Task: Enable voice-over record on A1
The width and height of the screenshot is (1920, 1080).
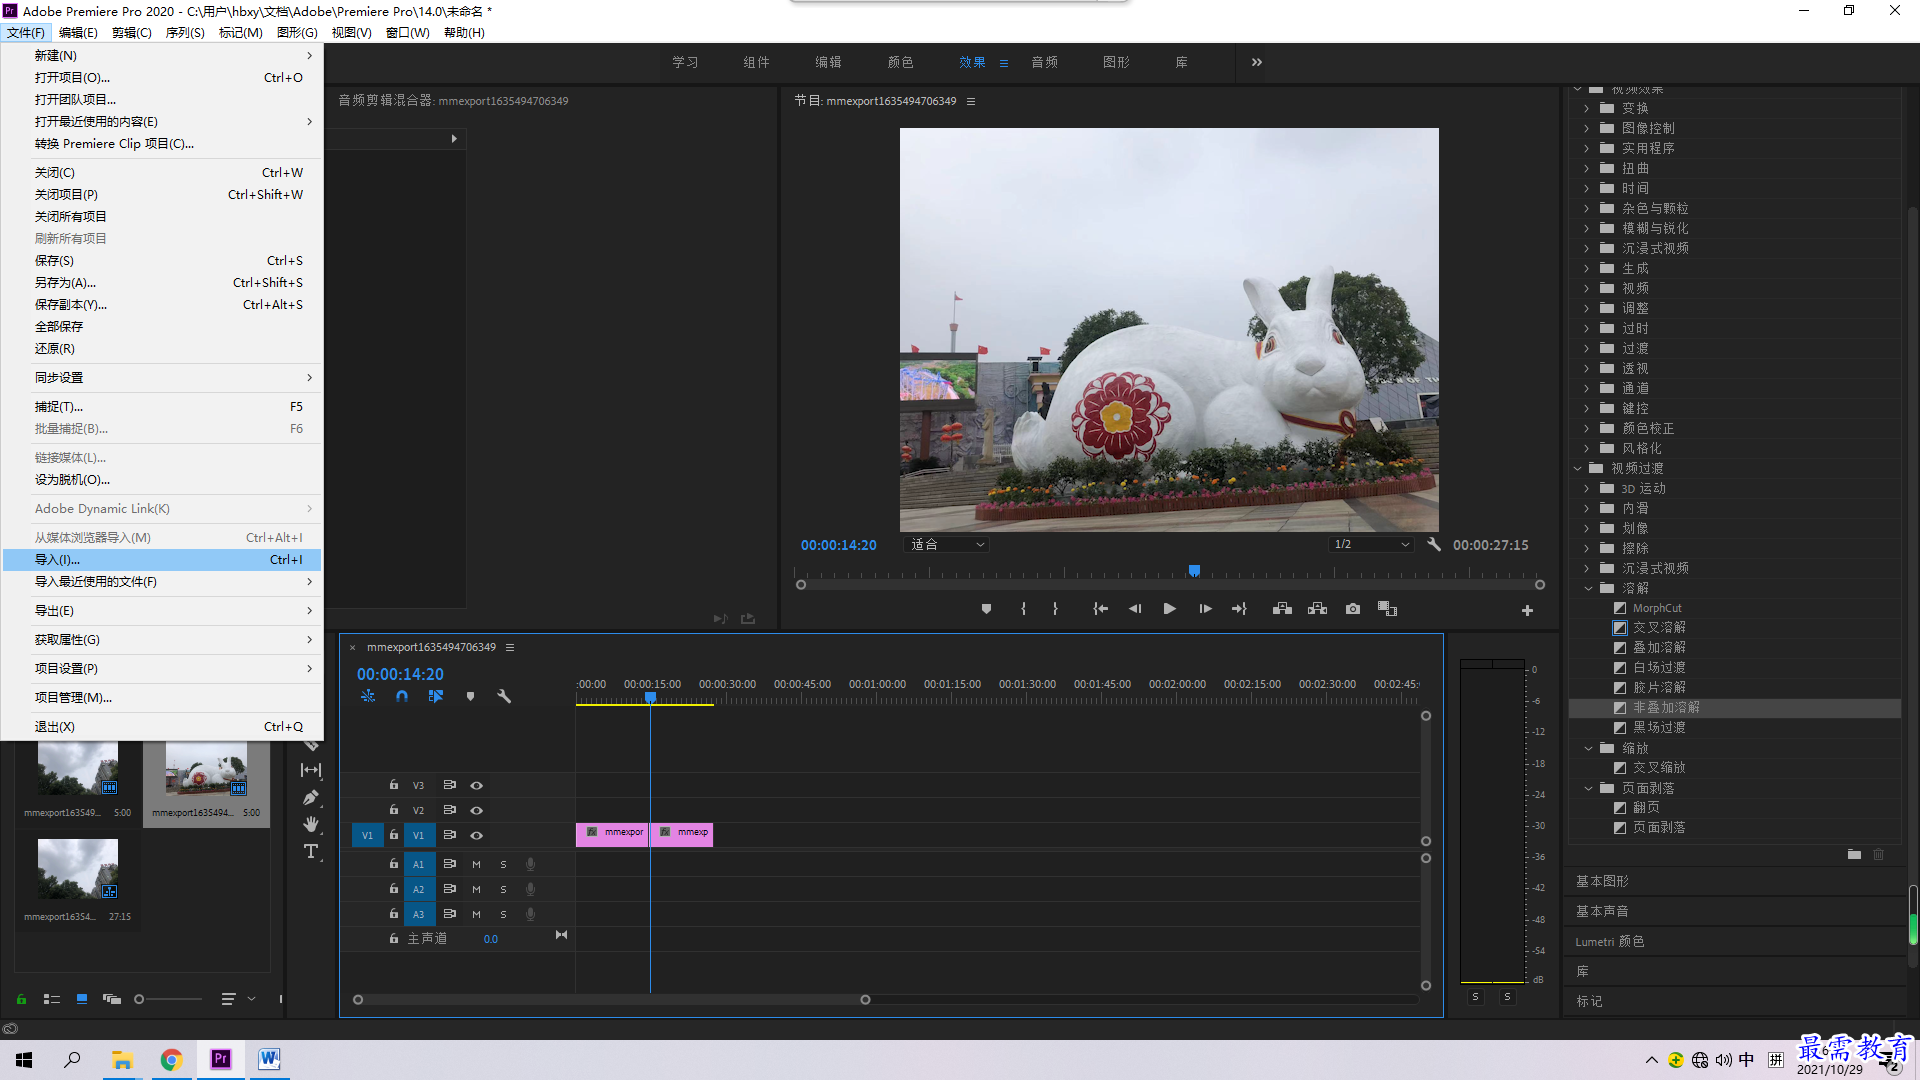Action: (531, 864)
